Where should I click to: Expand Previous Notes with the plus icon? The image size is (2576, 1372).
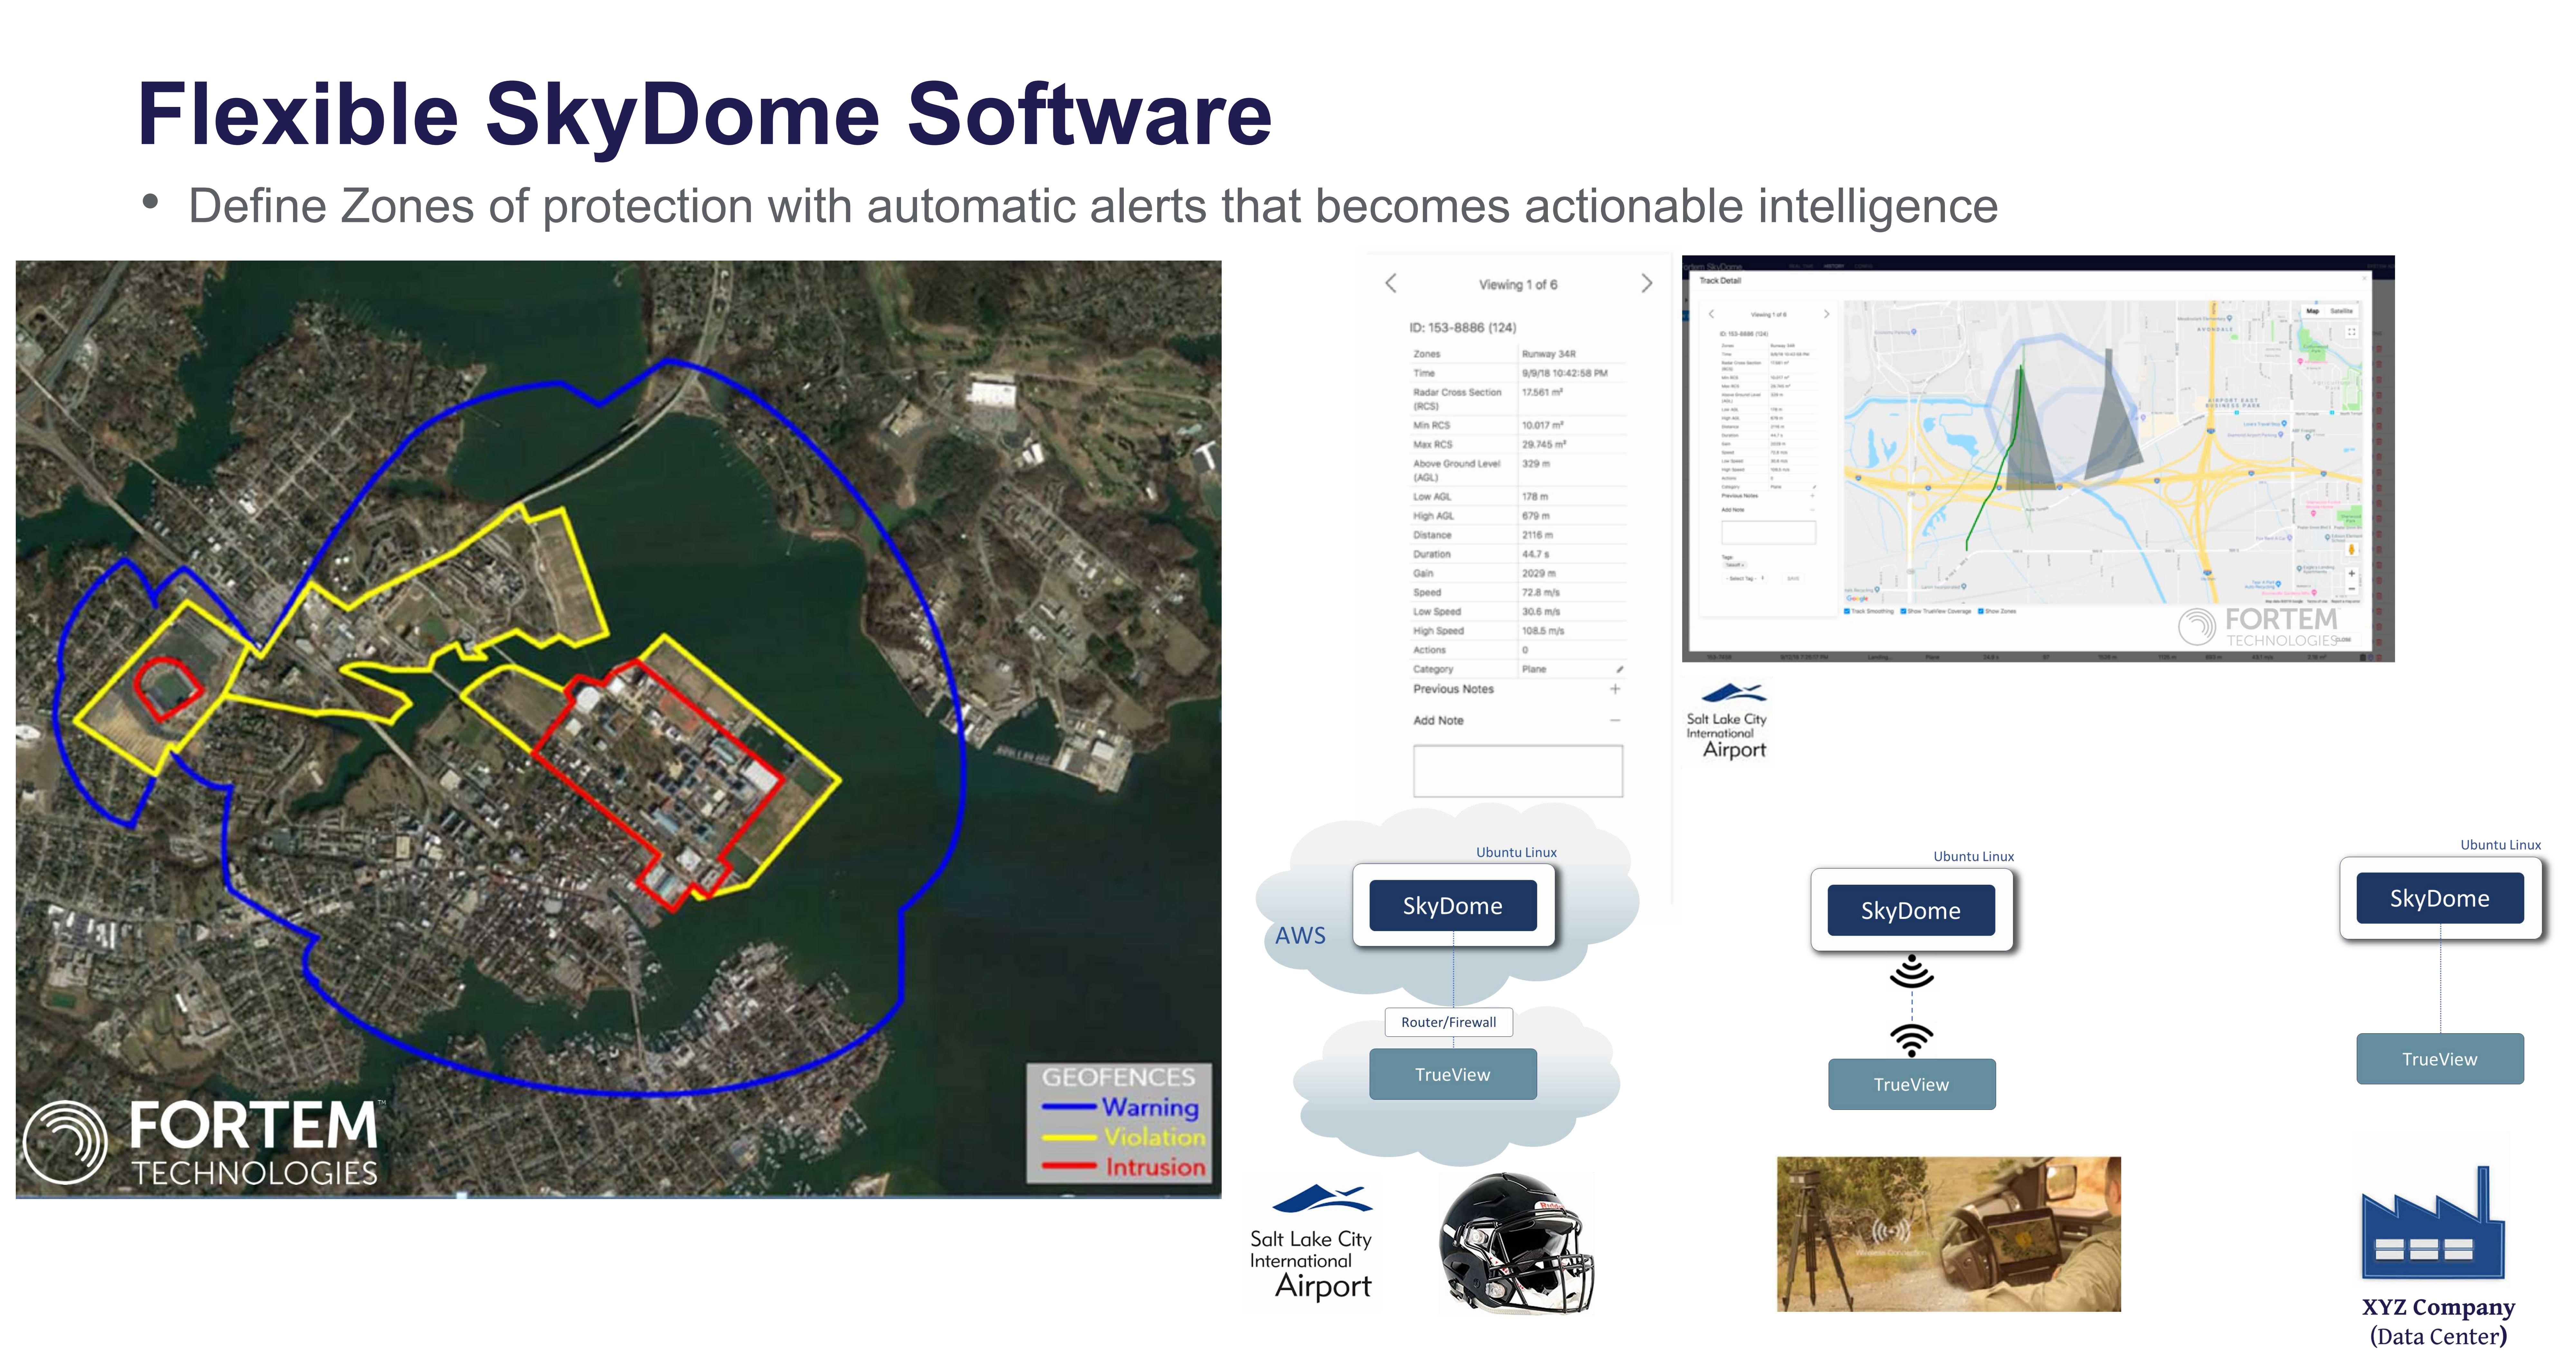click(x=1615, y=689)
